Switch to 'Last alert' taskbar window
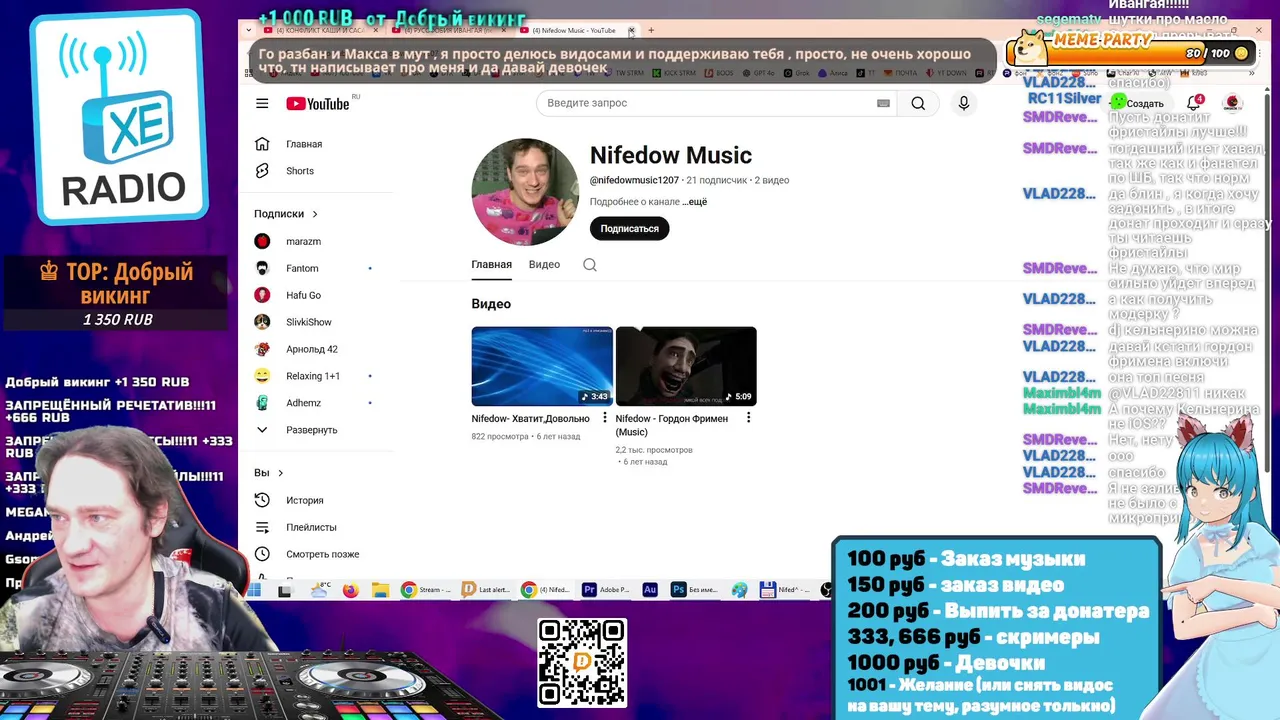 [x=486, y=590]
